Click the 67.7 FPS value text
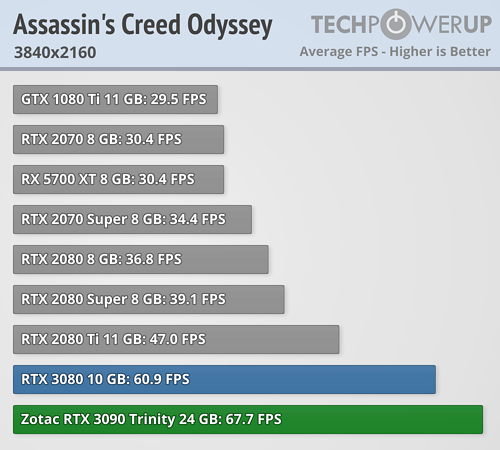This screenshot has width=500, height=450. [253, 419]
